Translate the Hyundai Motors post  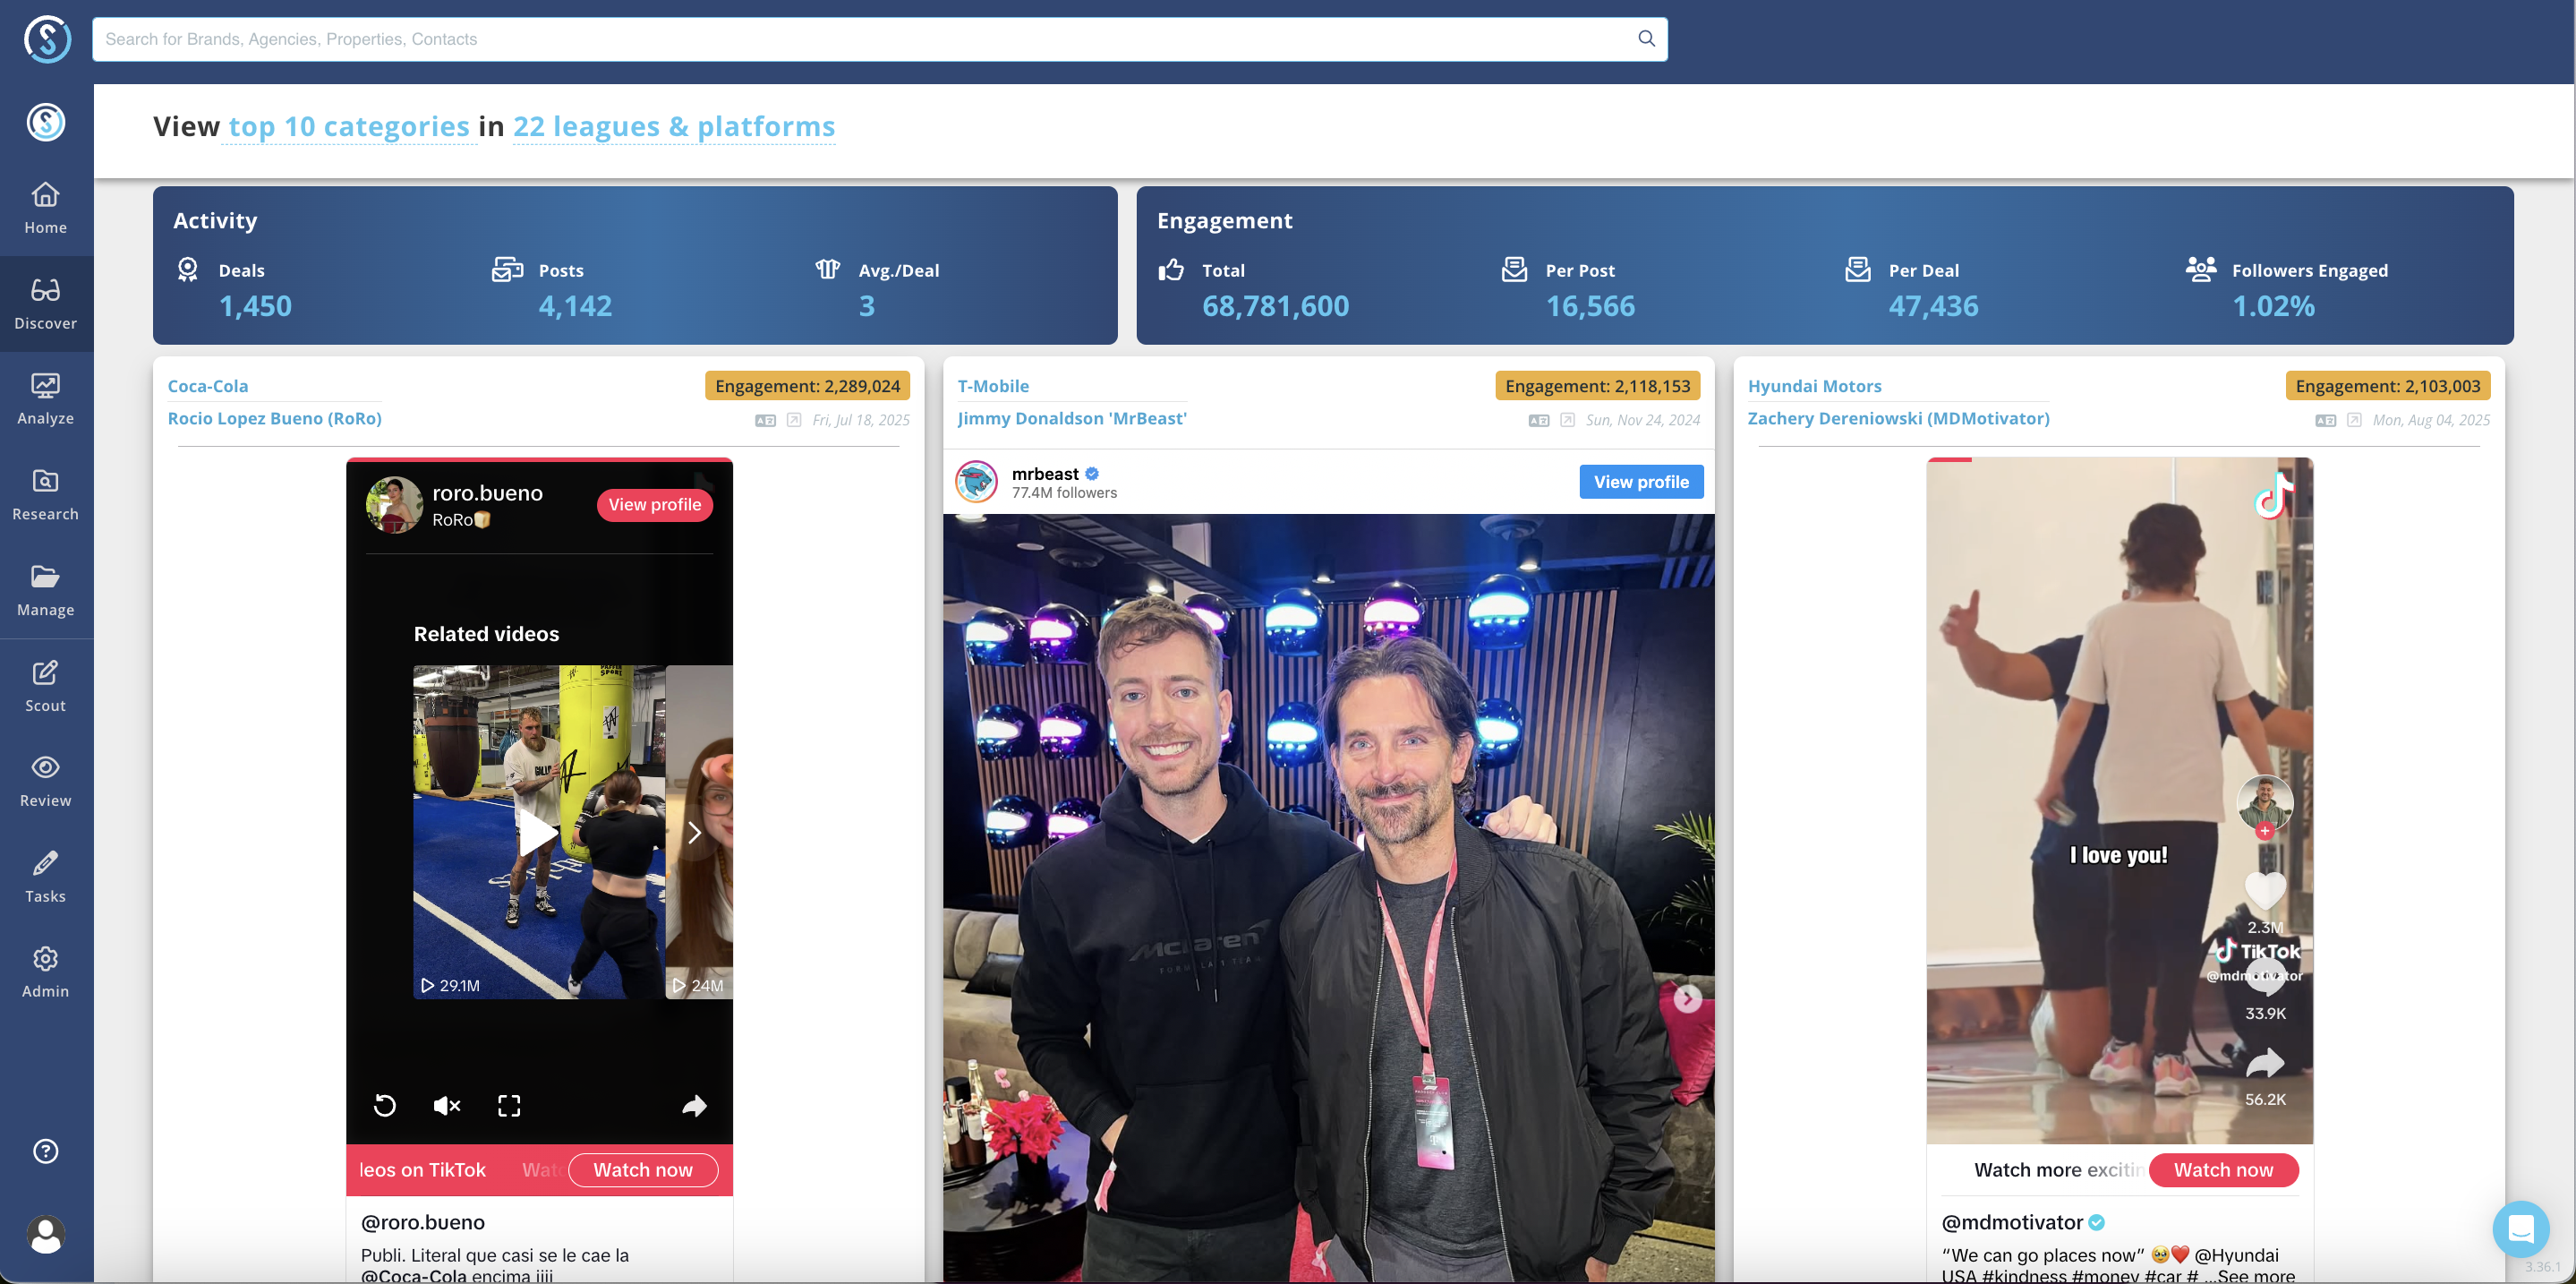coord(2326,421)
